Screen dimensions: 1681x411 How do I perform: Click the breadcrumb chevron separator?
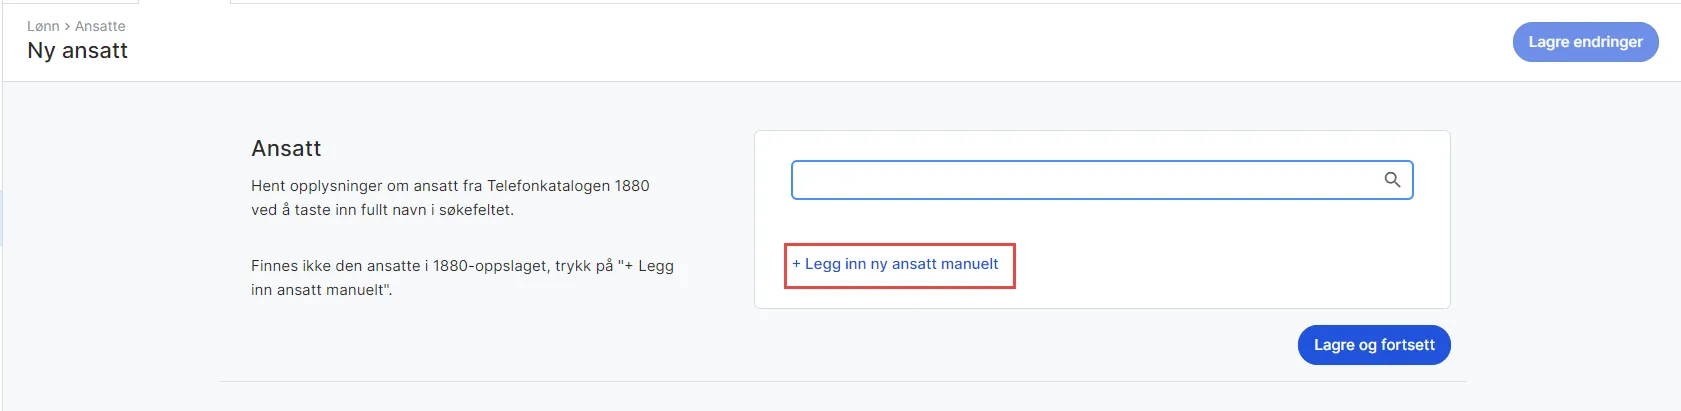click(67, 26)
